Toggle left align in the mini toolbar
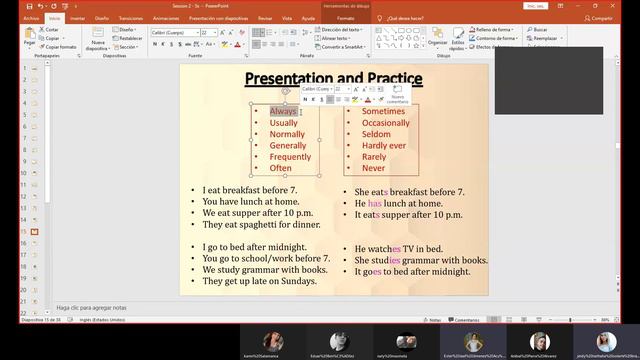The width and height of the screenshot is (640, 360). pos(330,100)
